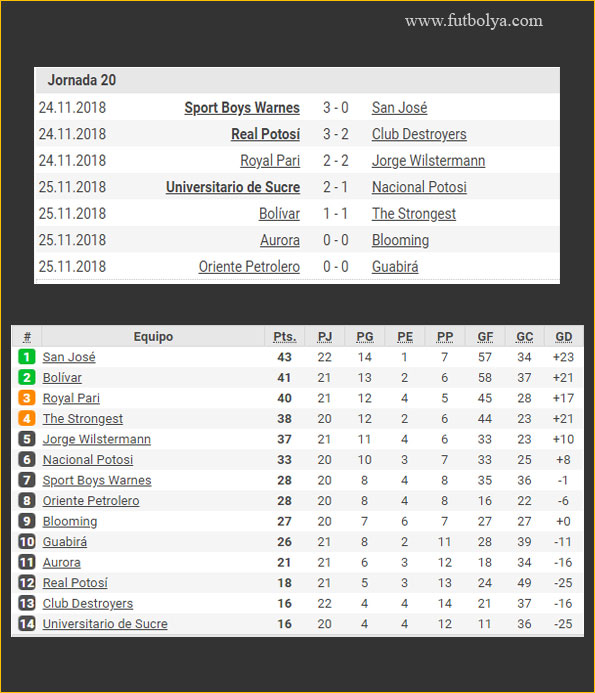Screen dimensions: 595x693
Task: Open Universitario de Sucre fixture link
Action: [233, 187]
